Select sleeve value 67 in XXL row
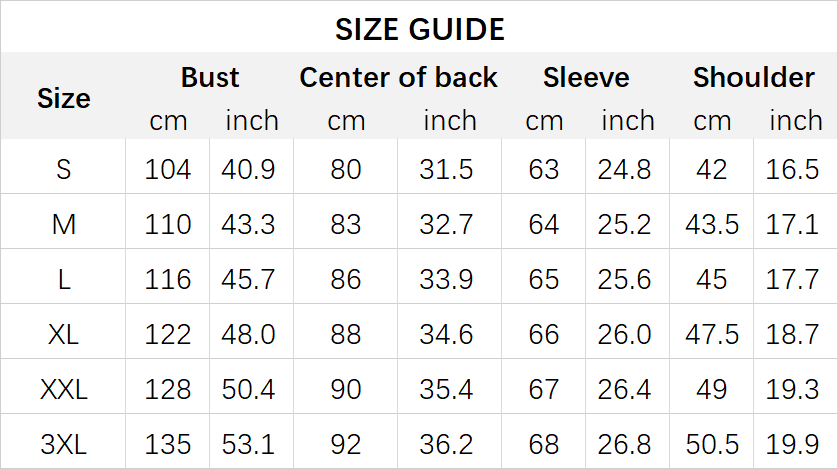Image resolution: width=838 pixels, height=469 pixels. click(544, 388)
